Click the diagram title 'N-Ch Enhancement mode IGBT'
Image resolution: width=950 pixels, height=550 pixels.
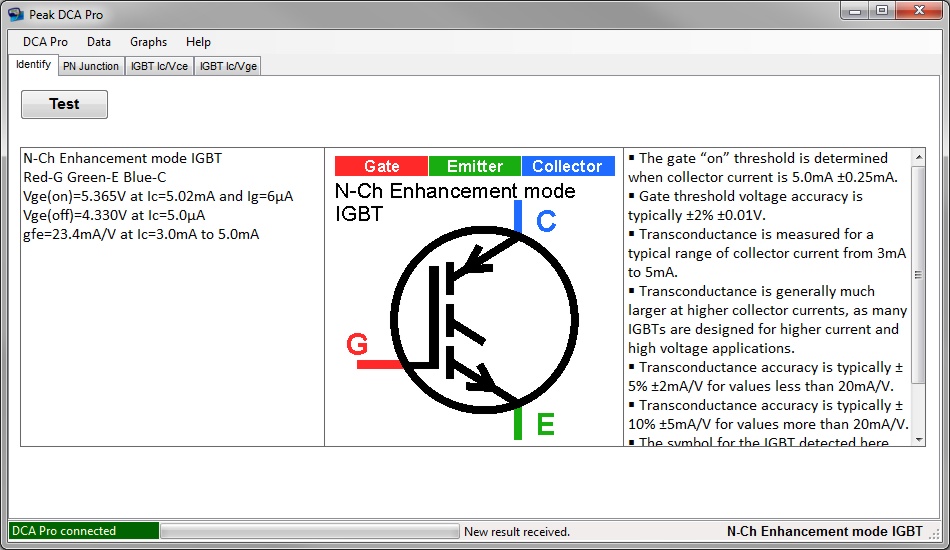click(455, 202)
